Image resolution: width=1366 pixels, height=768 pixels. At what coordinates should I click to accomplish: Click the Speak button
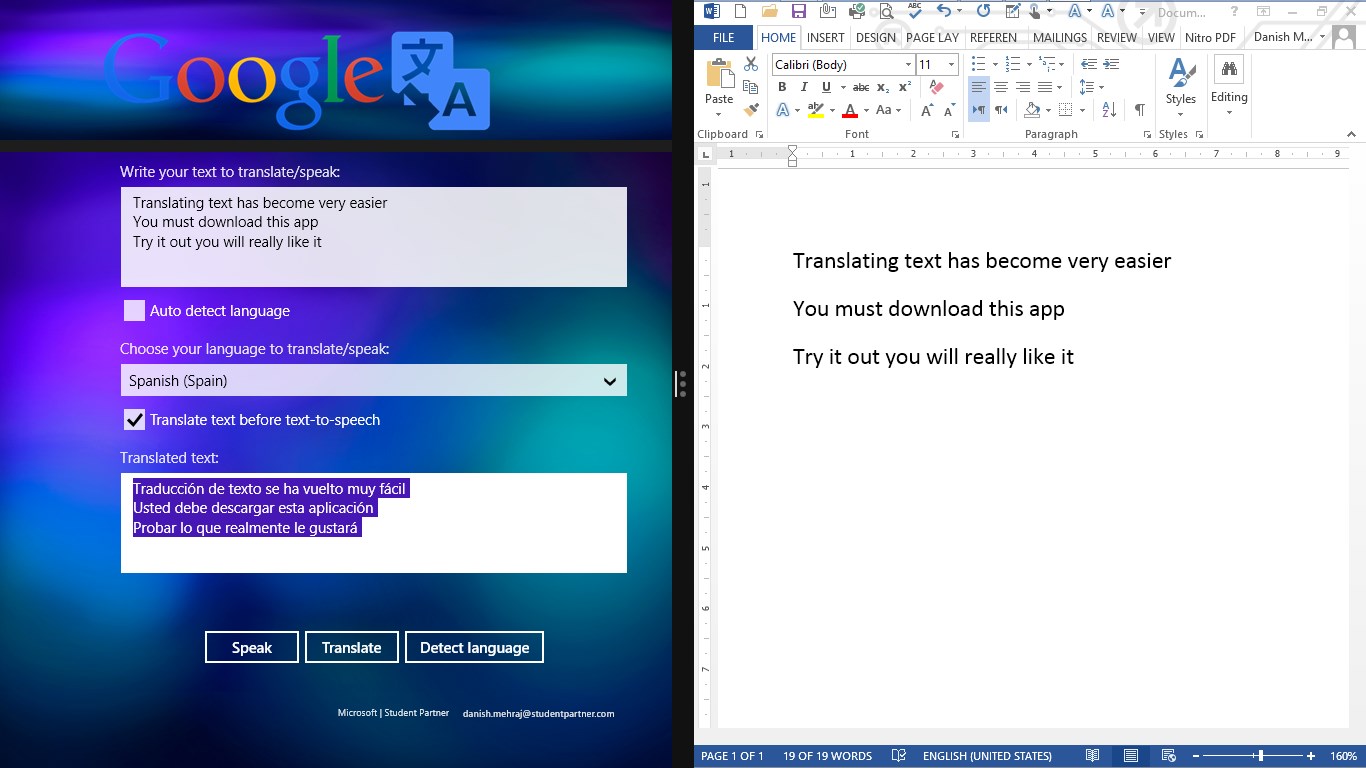click(x=252, y=647)
